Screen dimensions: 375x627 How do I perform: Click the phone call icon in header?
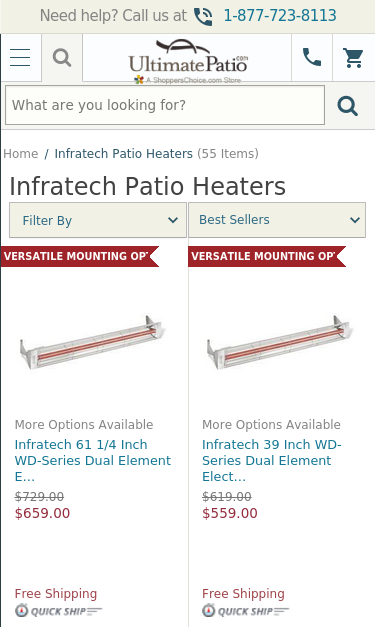312,58
